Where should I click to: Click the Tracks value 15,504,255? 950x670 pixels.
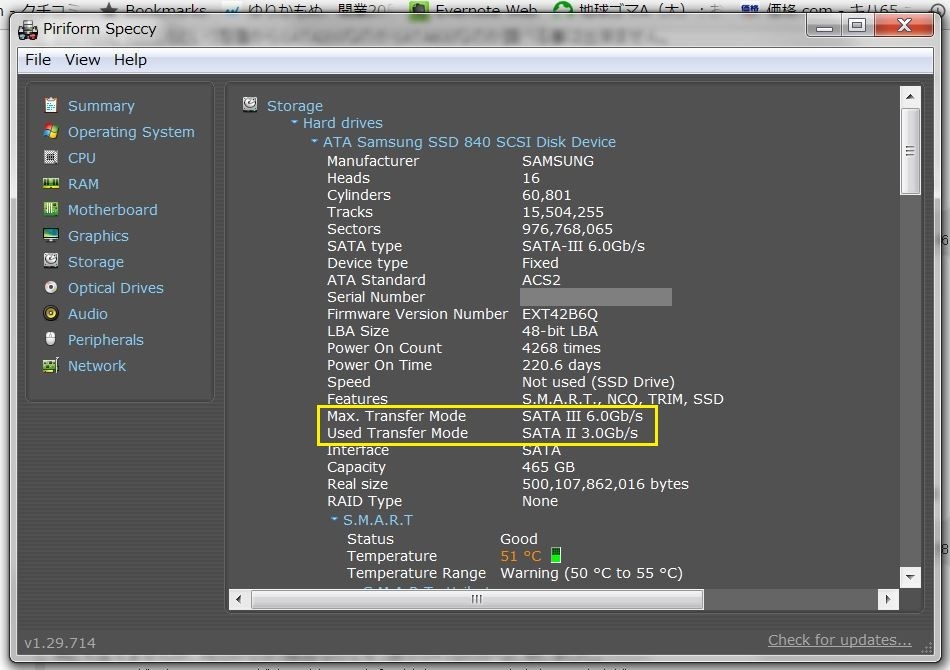(562, 211)
